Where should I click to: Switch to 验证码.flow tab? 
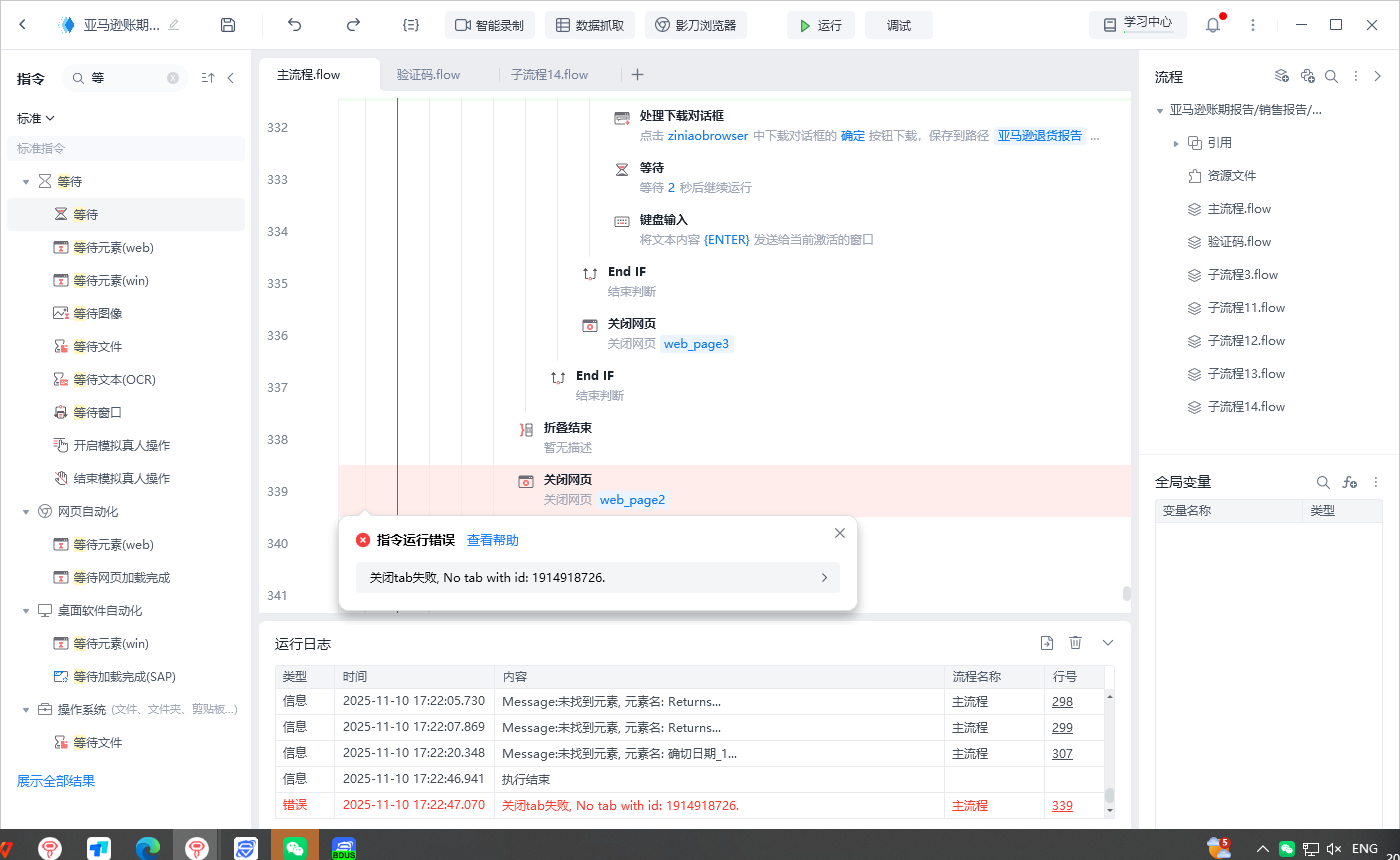tap(428, 75)
